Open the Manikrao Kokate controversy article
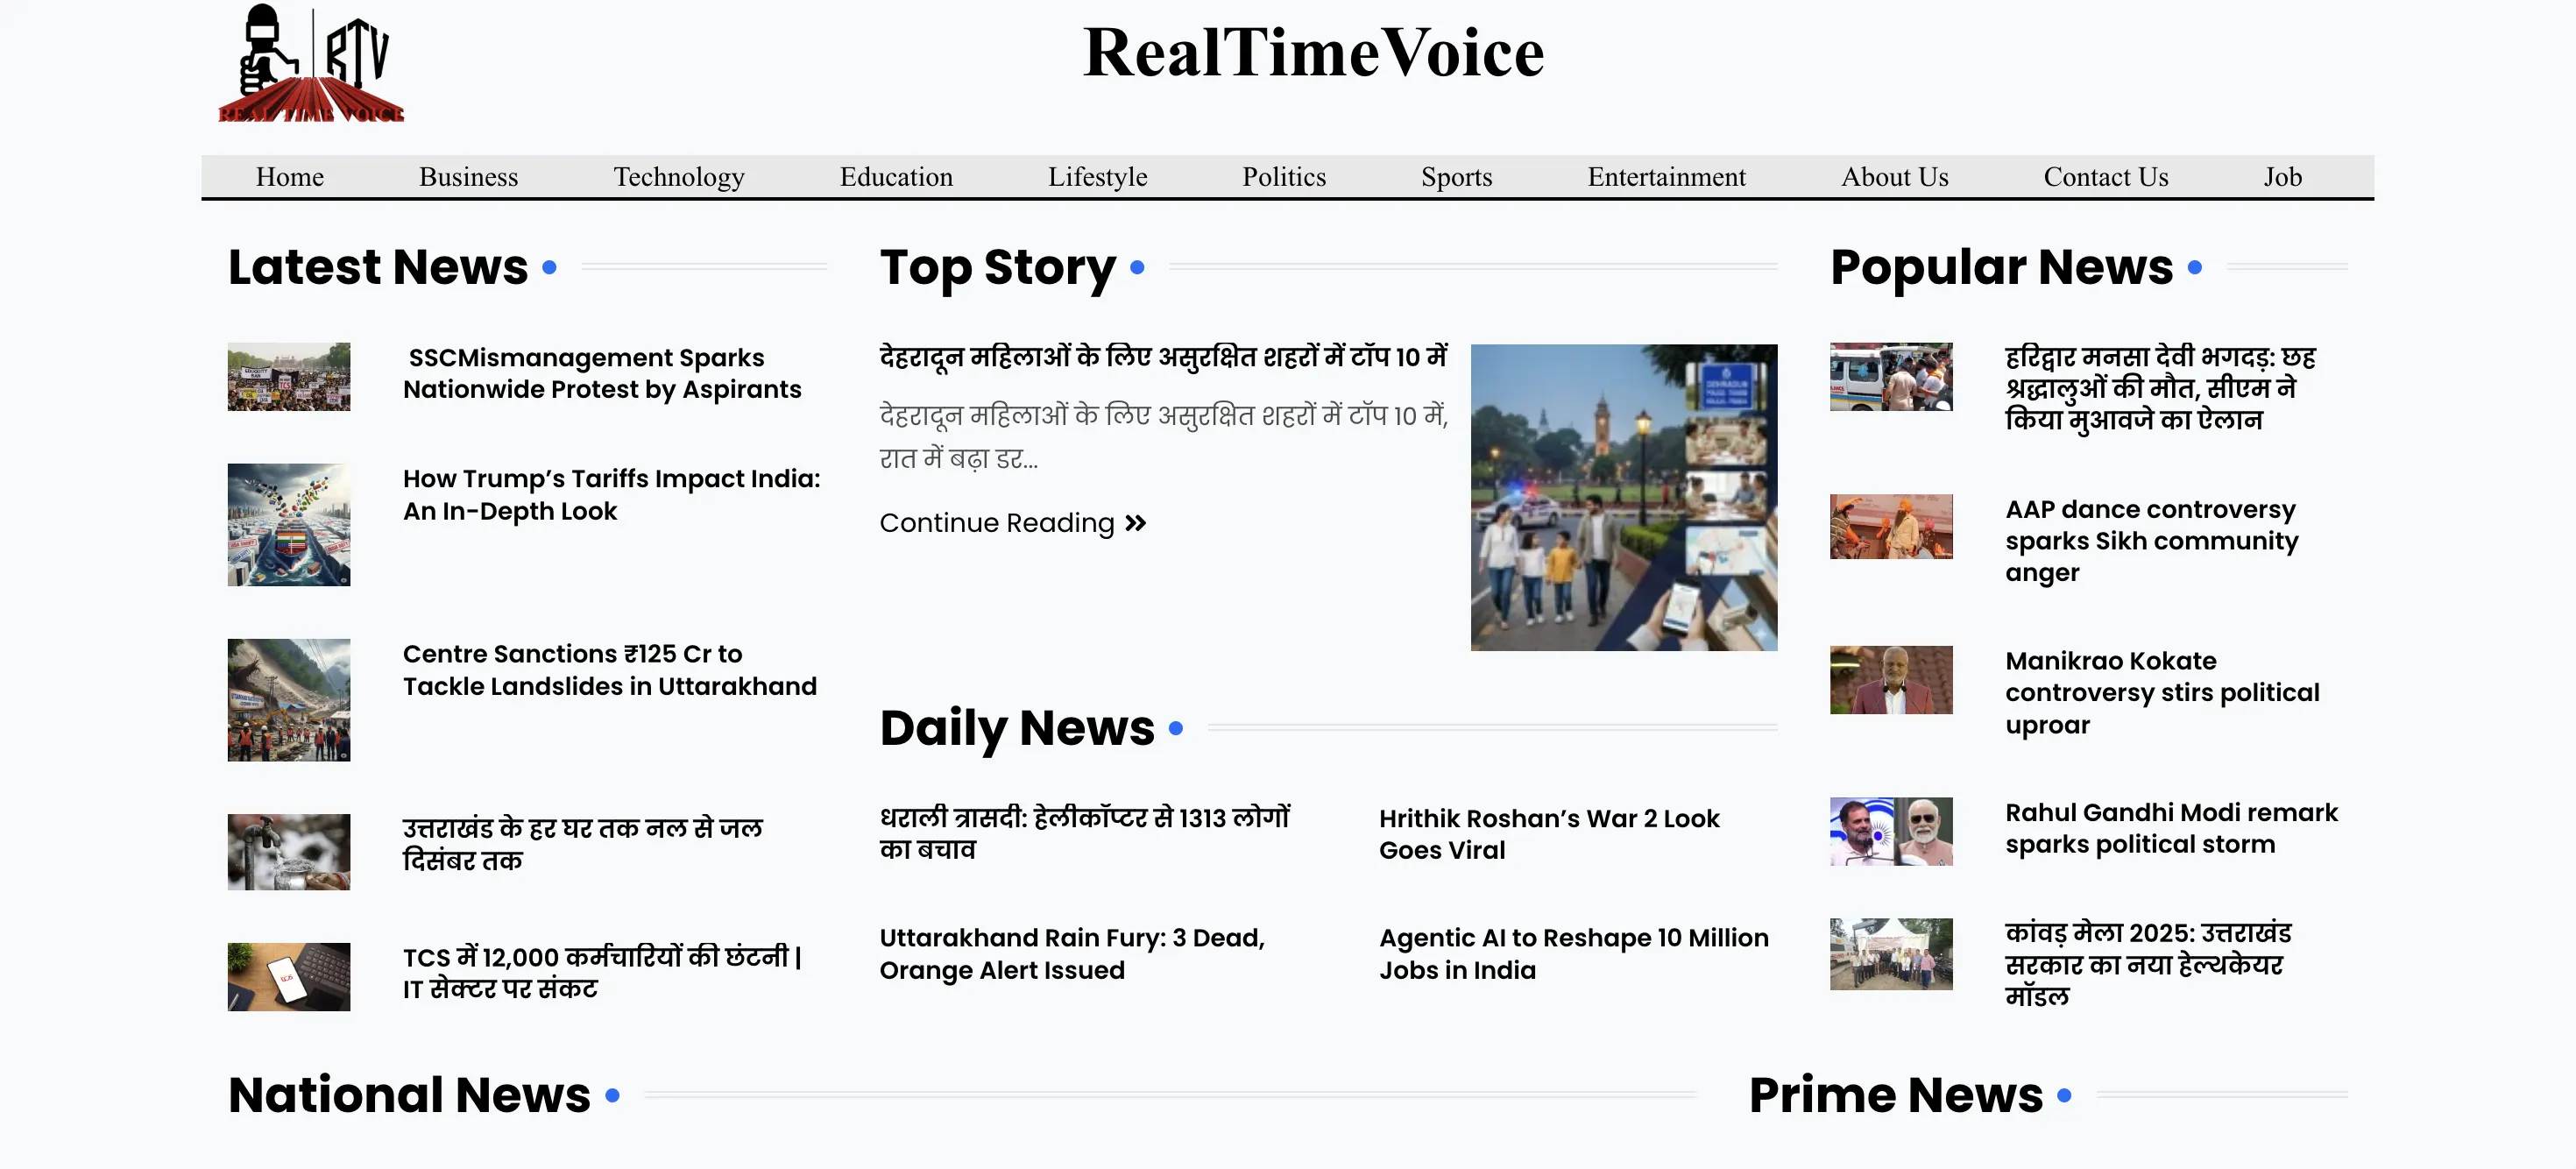The height and width of the screenshot is (1169, 2576). [2162, 693]
